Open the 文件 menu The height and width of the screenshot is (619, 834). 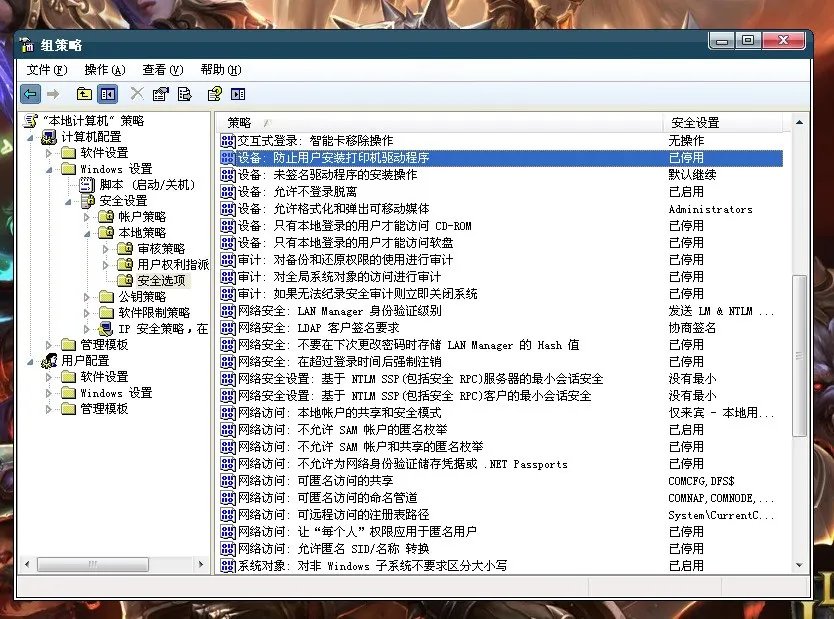[44, 69]
